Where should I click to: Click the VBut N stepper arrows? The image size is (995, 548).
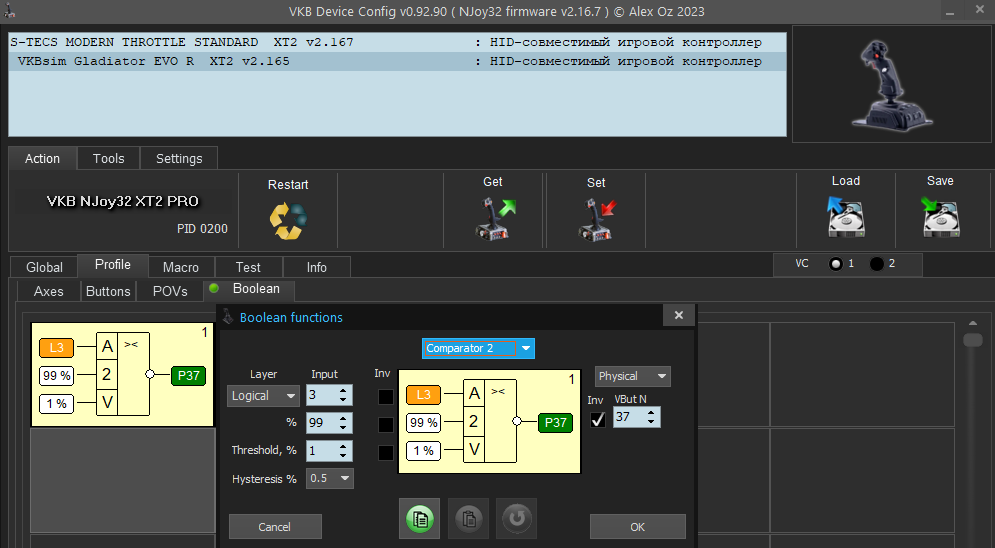click(651, 417)
